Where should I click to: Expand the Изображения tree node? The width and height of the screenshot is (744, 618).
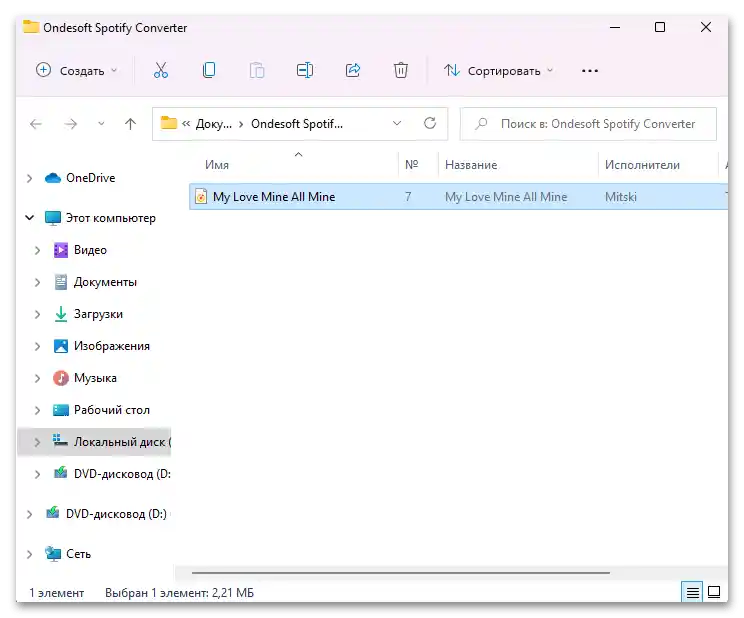click(x=37, y=346)
